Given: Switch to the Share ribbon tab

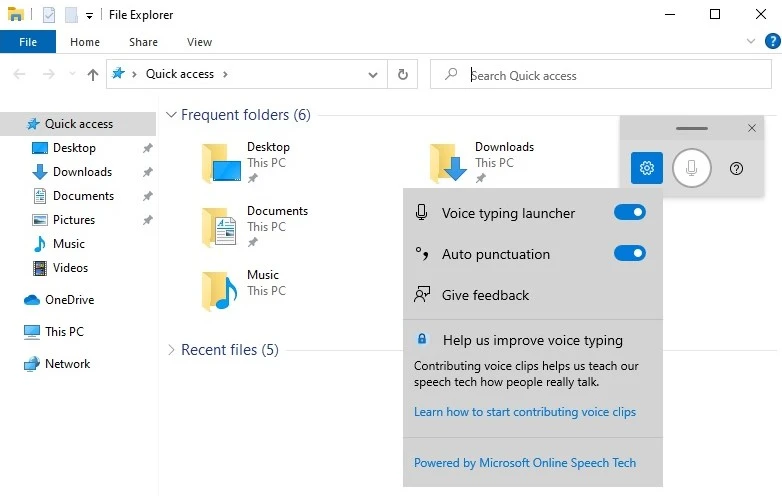Looking at the screenshot, I should [143, 42].
